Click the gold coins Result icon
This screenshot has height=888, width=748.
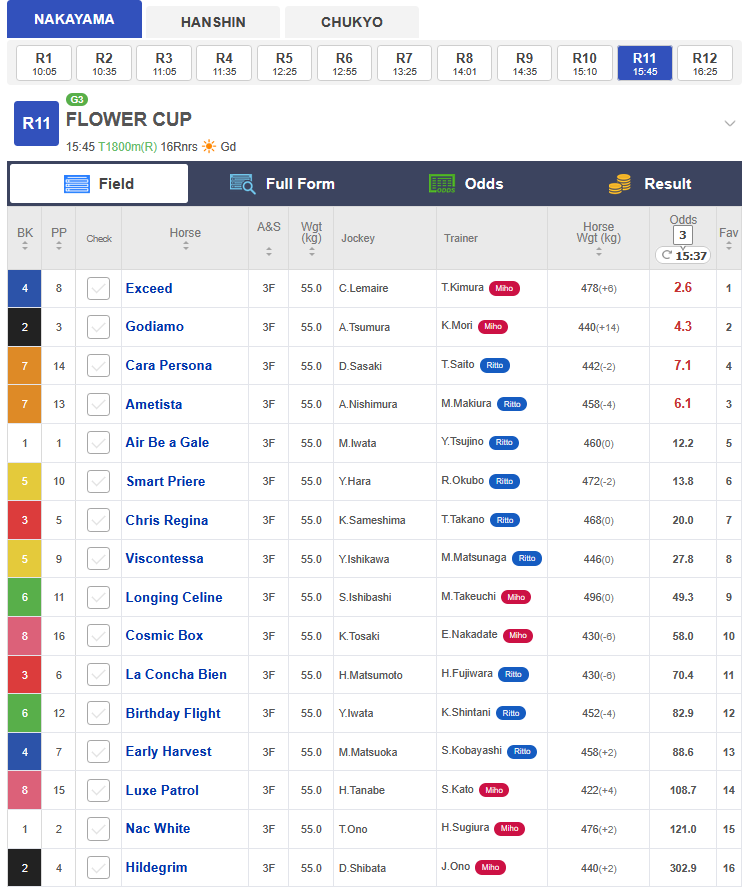620,184
